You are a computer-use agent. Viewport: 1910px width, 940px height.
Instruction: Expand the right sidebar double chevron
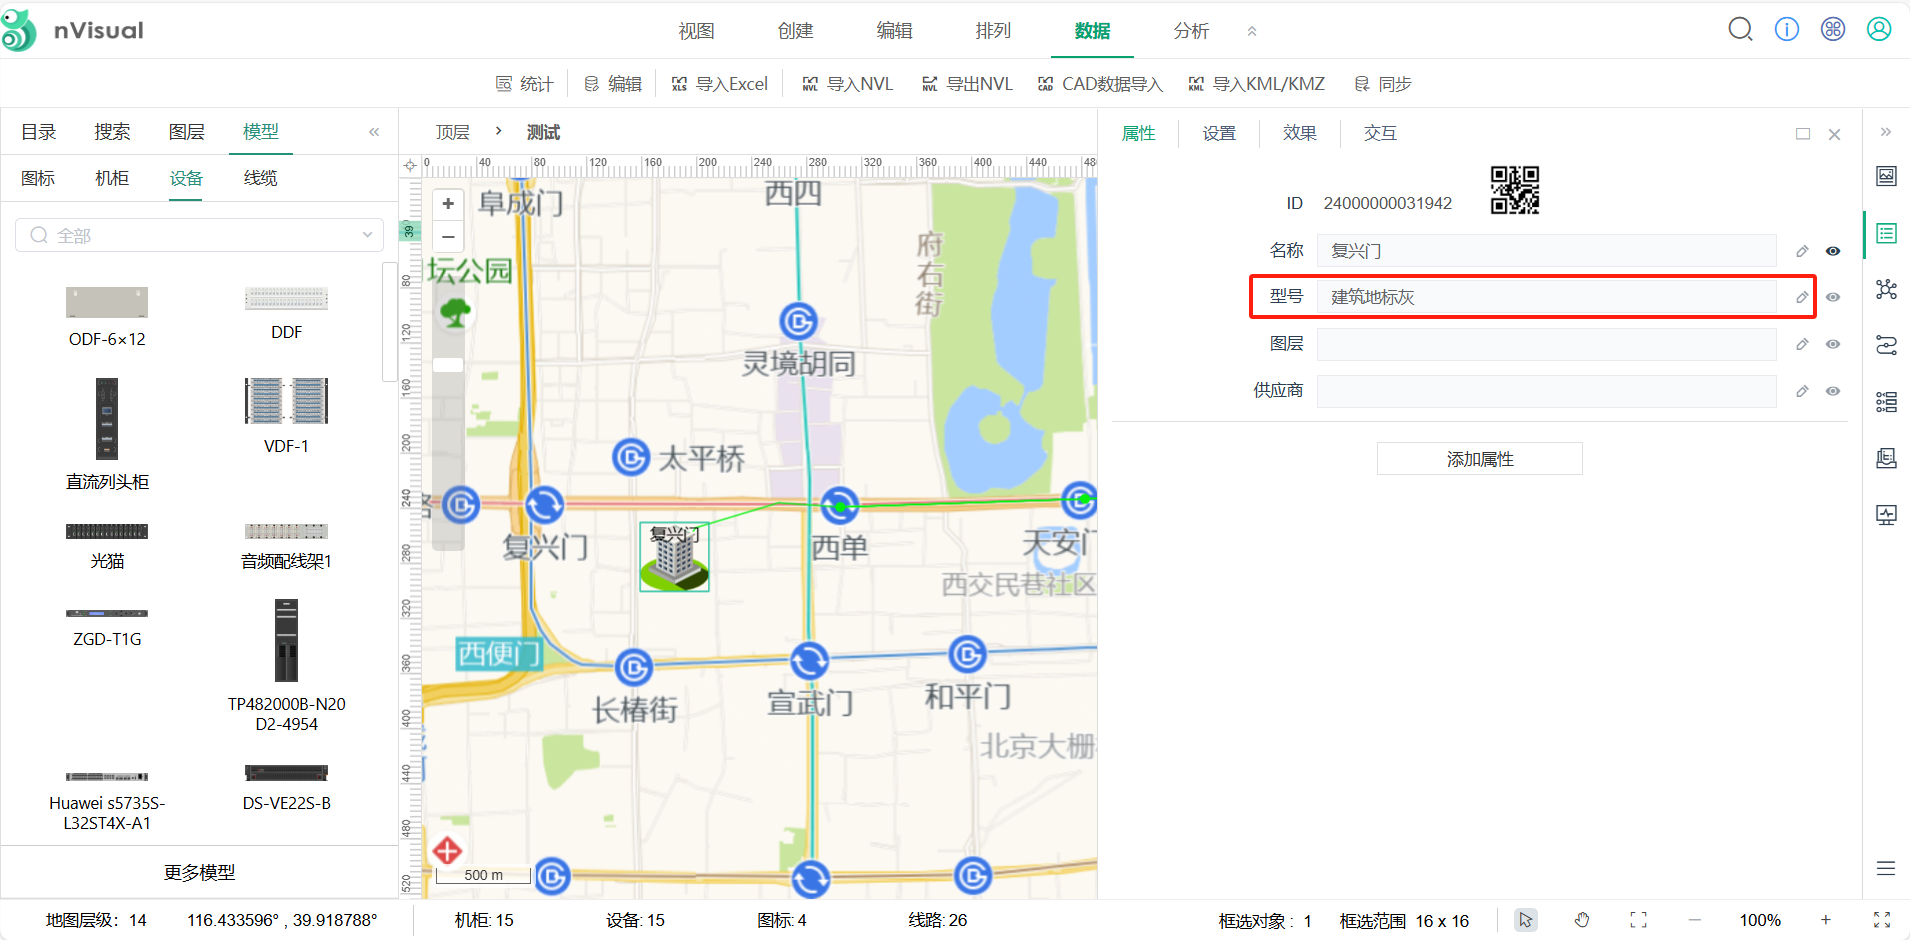pos(1886,132)
